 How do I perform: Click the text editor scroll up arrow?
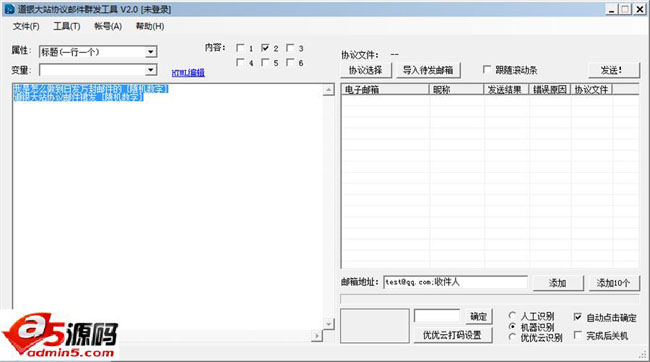pos(328,90)
